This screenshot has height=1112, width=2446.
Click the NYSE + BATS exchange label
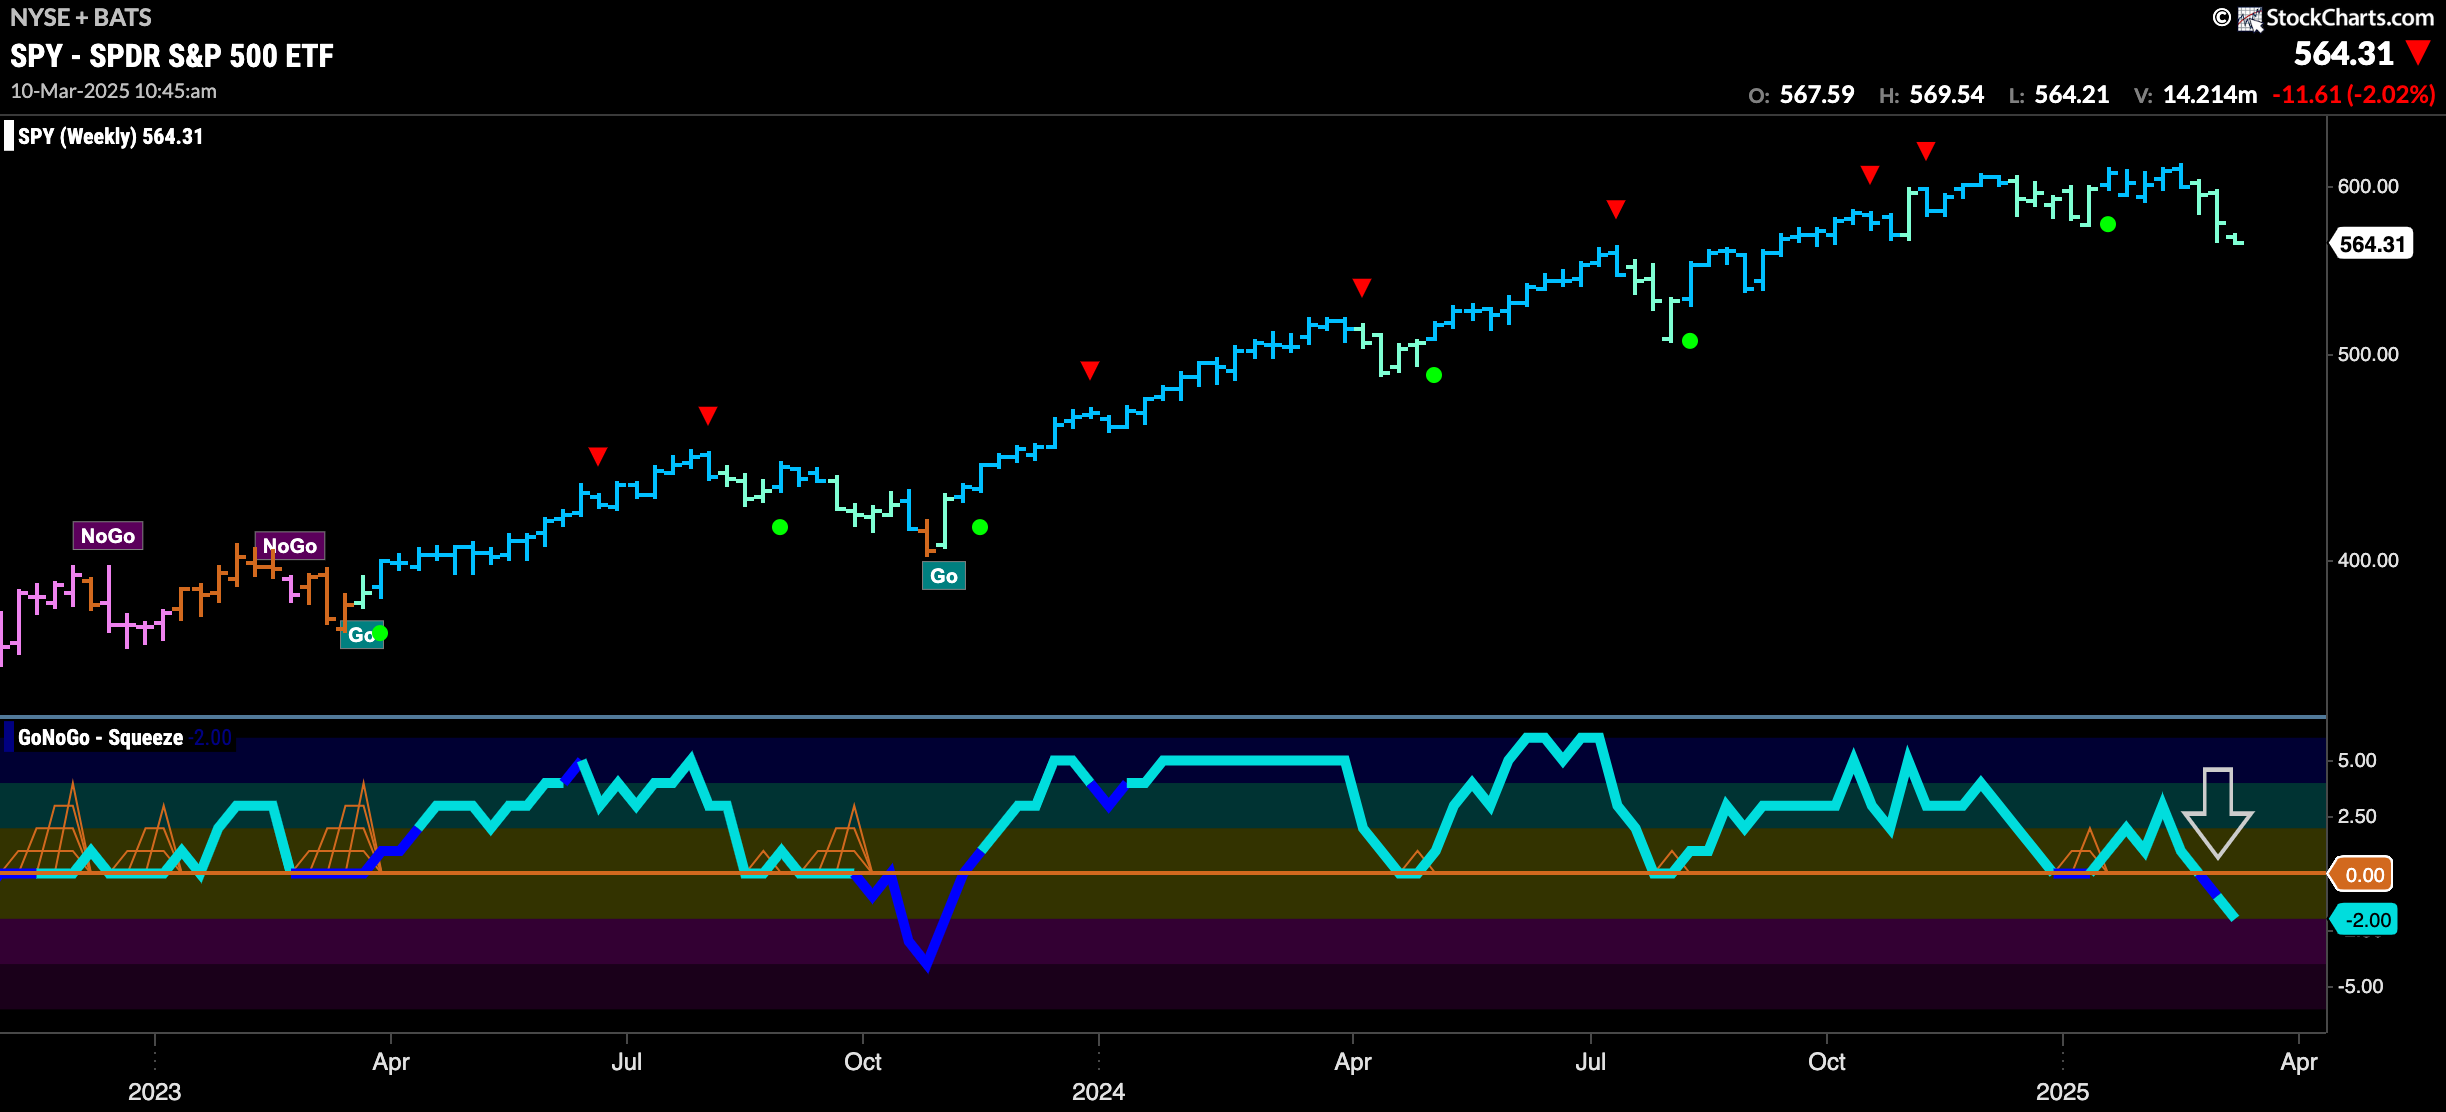click(x=81, y=17)
